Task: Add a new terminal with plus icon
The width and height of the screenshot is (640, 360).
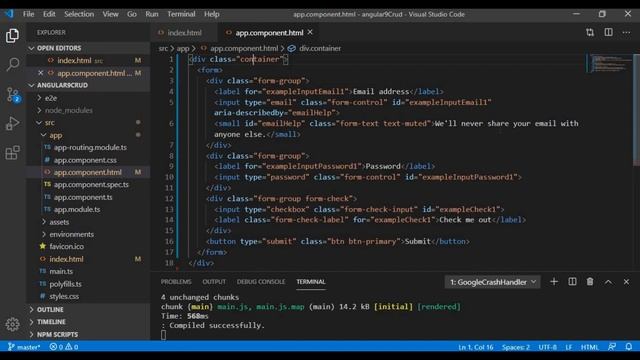Action: (554, 282)
